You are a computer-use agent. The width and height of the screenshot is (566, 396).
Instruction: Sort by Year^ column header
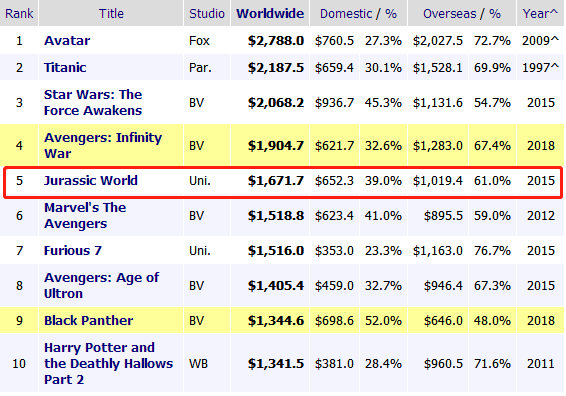pos(540,13)
